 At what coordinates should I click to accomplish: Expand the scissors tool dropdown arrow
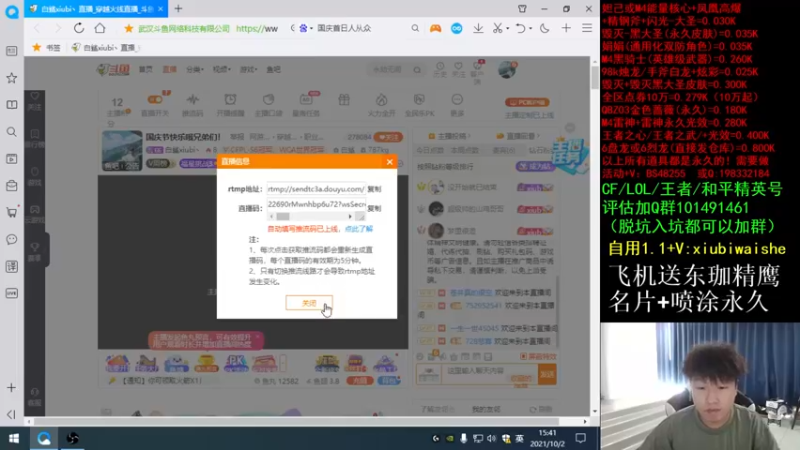(508, 29)
